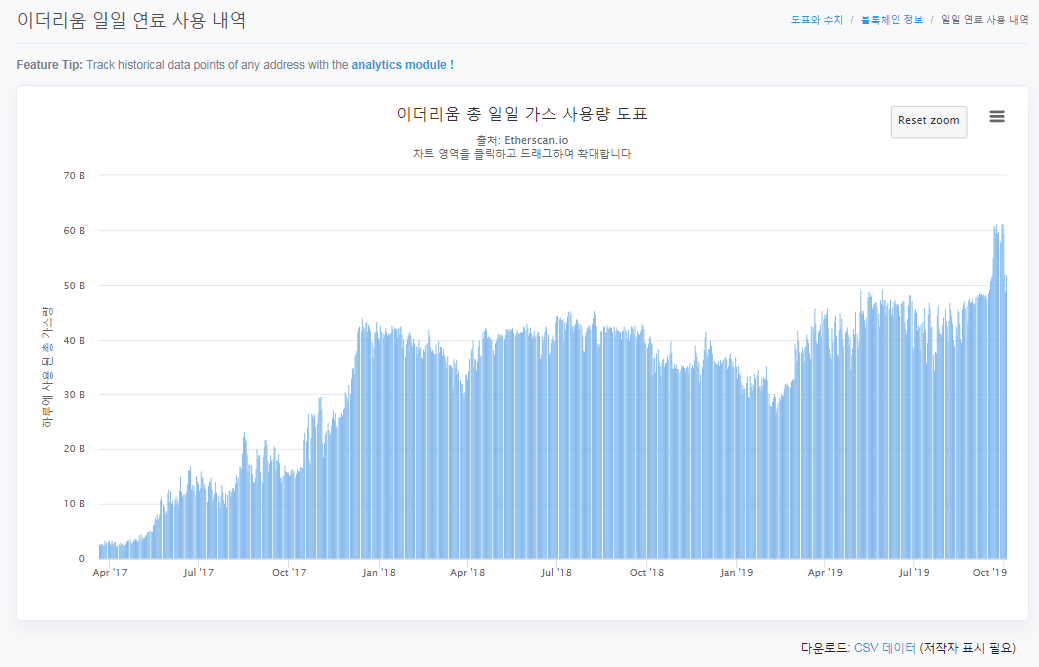The height and width of the screenshot is (667, 1039).
Task: Open the analytics module link
Action: 402,65
